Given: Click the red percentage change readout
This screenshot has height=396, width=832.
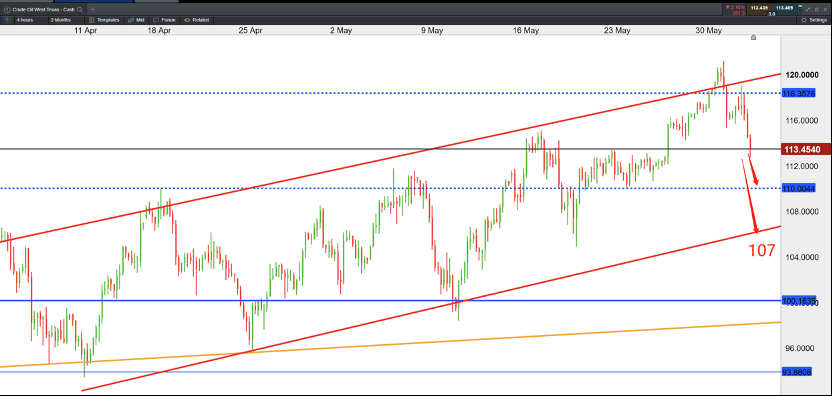Looking at the screenshot, I should [x=735, y=7].
